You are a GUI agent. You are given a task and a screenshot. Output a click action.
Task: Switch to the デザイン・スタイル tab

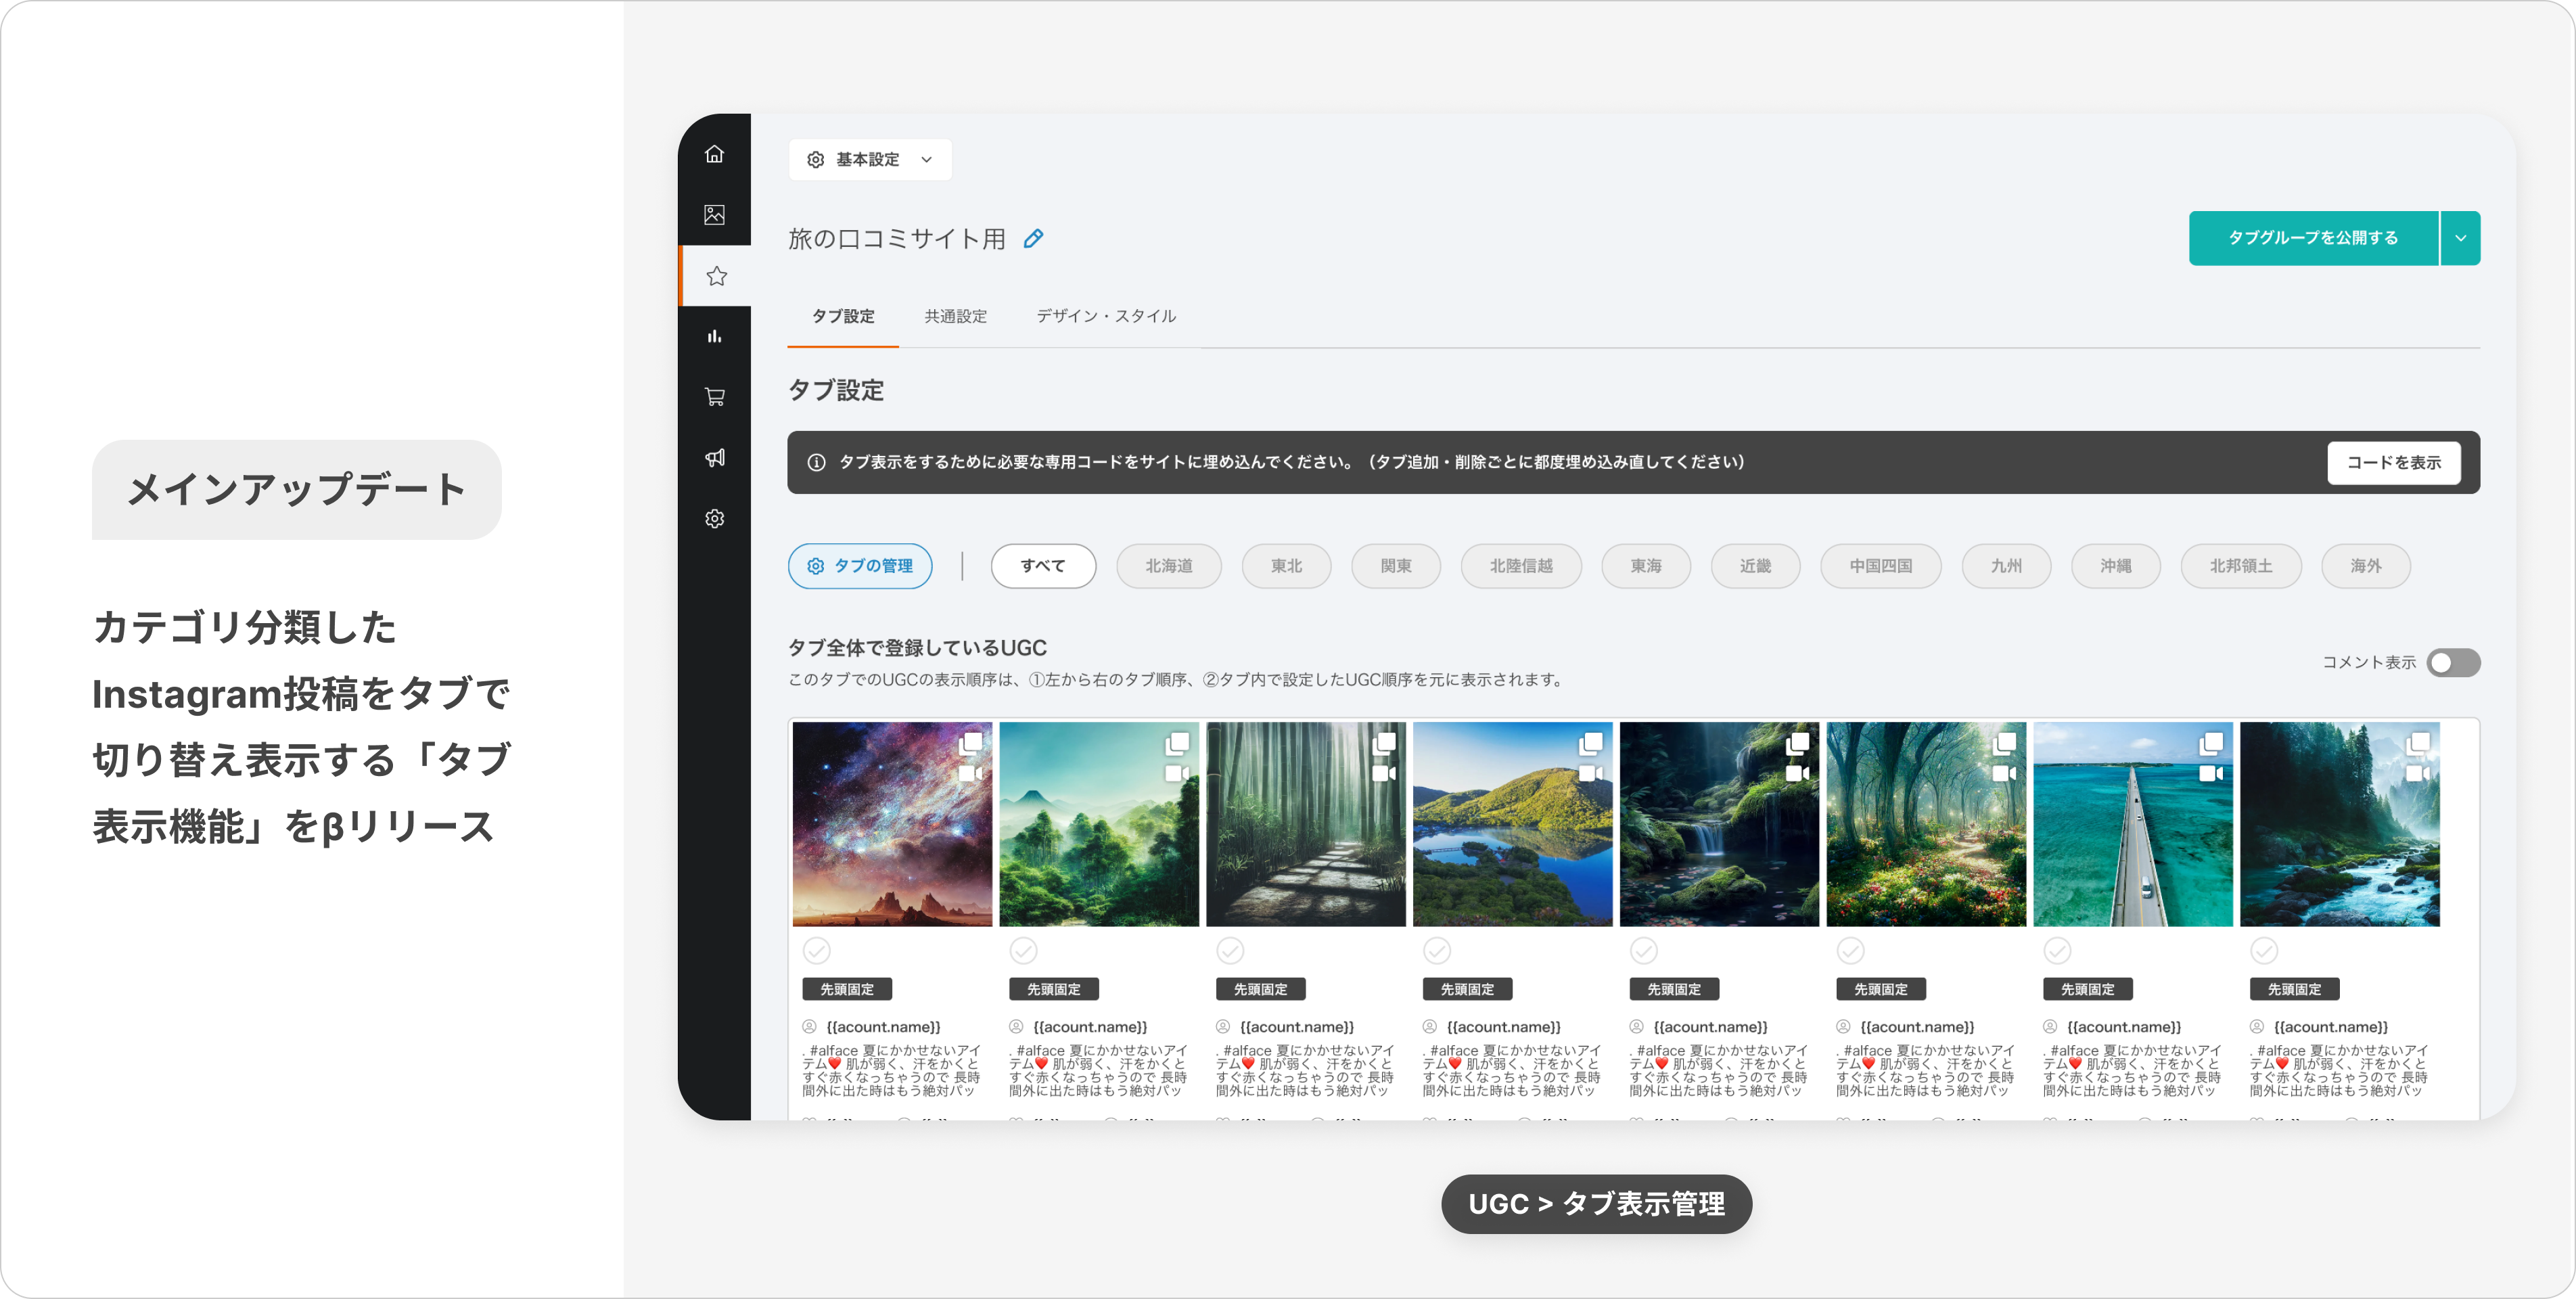1105,316
